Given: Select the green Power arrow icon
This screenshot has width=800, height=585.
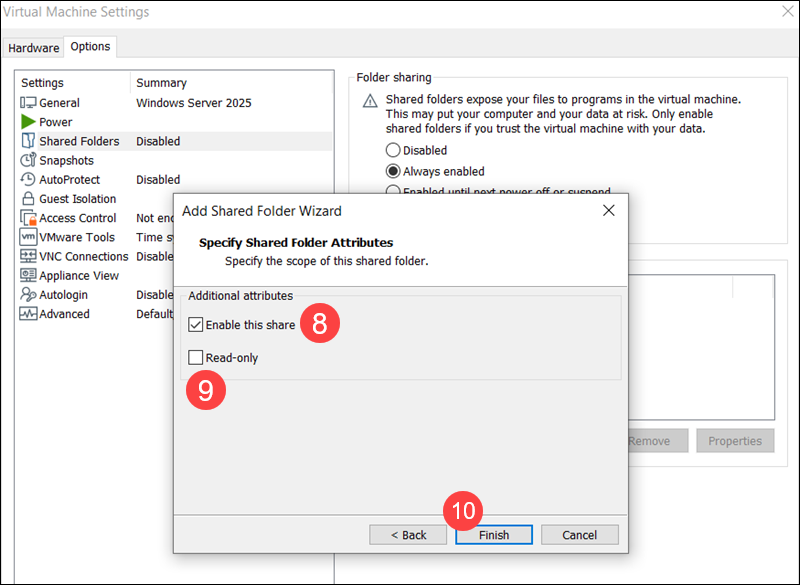Looking at the screenshot, I should pos(28,122).
